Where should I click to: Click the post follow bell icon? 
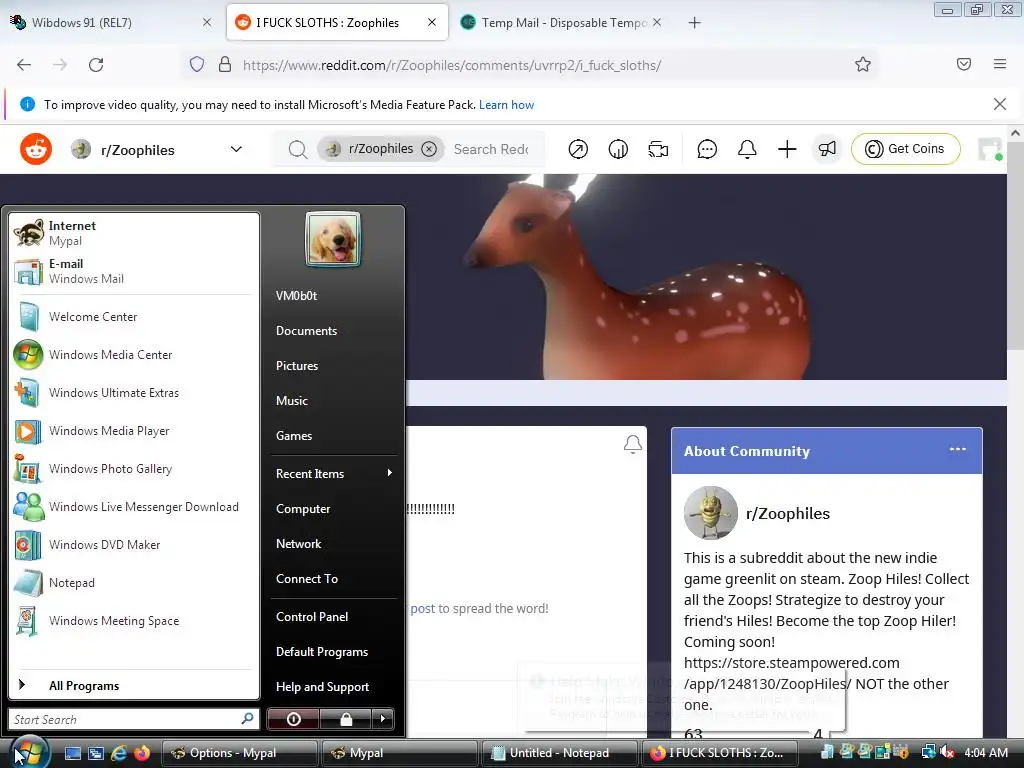click(632, 444)
